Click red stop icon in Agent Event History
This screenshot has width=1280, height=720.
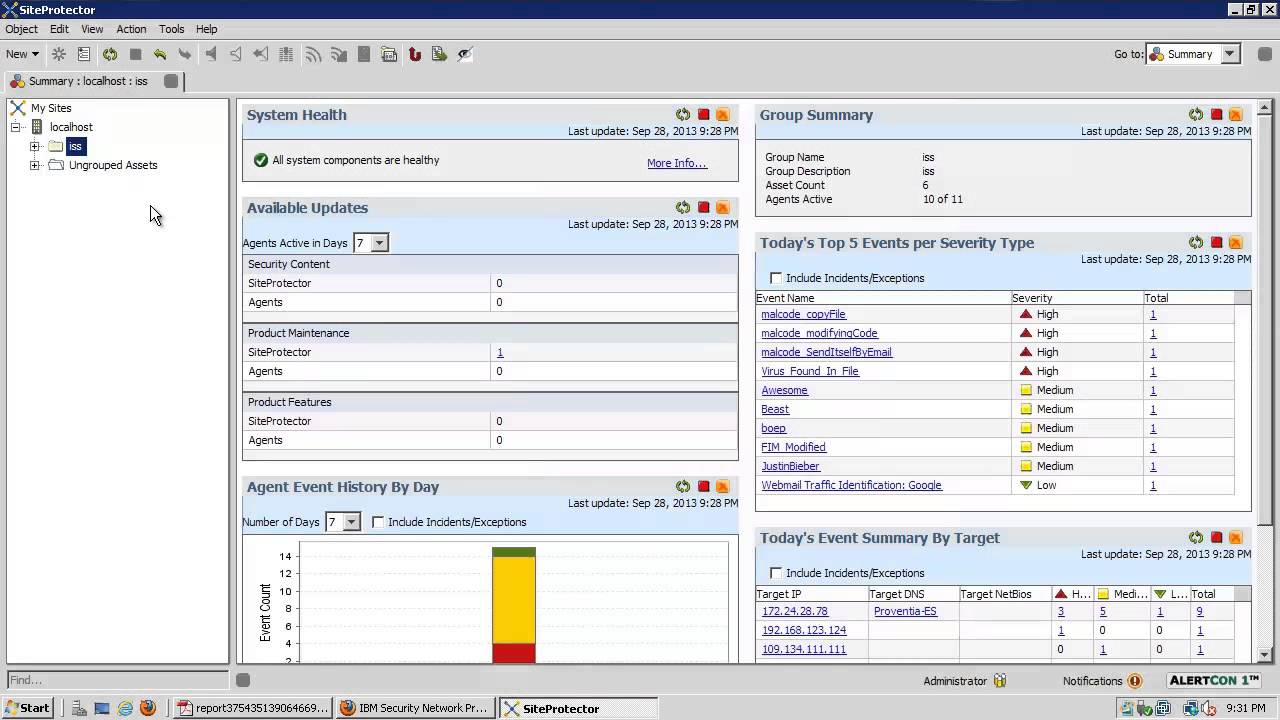pyautogui.click(x=703, y=487)
